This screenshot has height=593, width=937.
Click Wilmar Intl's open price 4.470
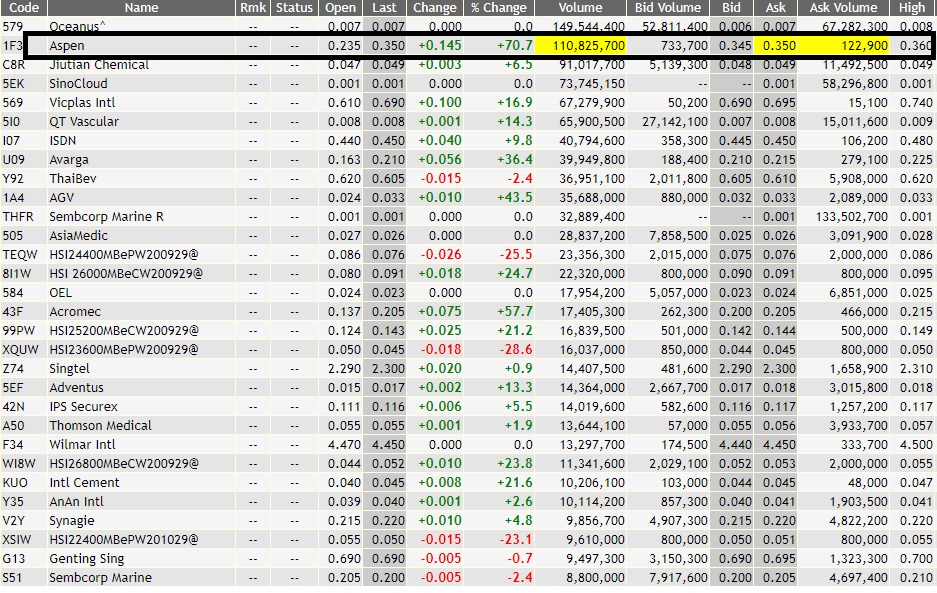coord(344,445)
